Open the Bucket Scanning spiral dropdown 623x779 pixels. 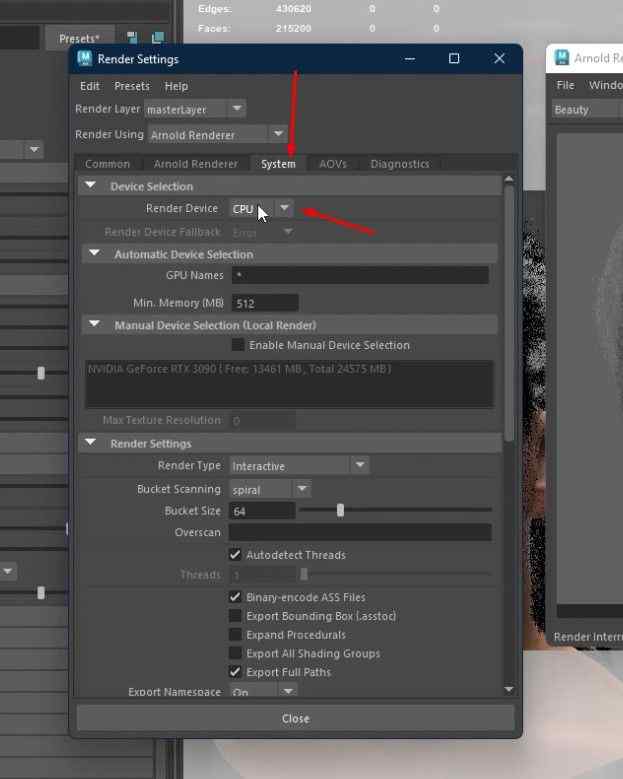[x=270, y=489]
